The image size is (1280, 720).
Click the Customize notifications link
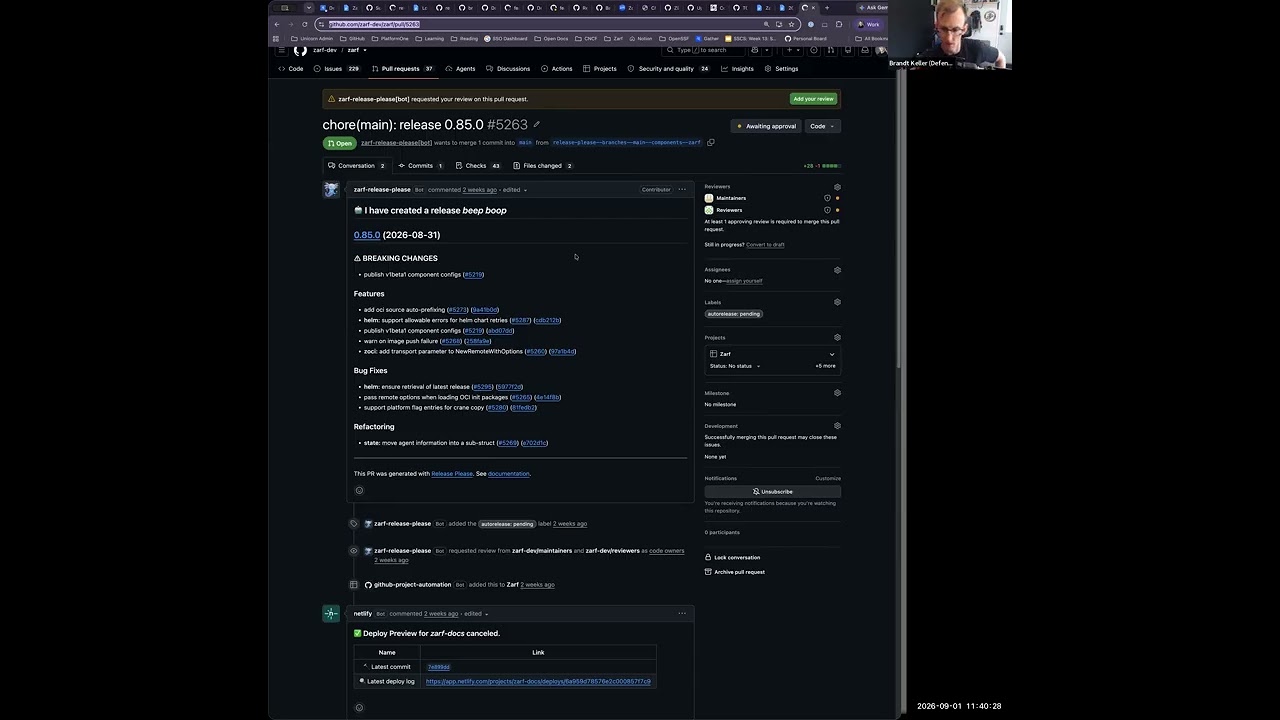[828, 479]
